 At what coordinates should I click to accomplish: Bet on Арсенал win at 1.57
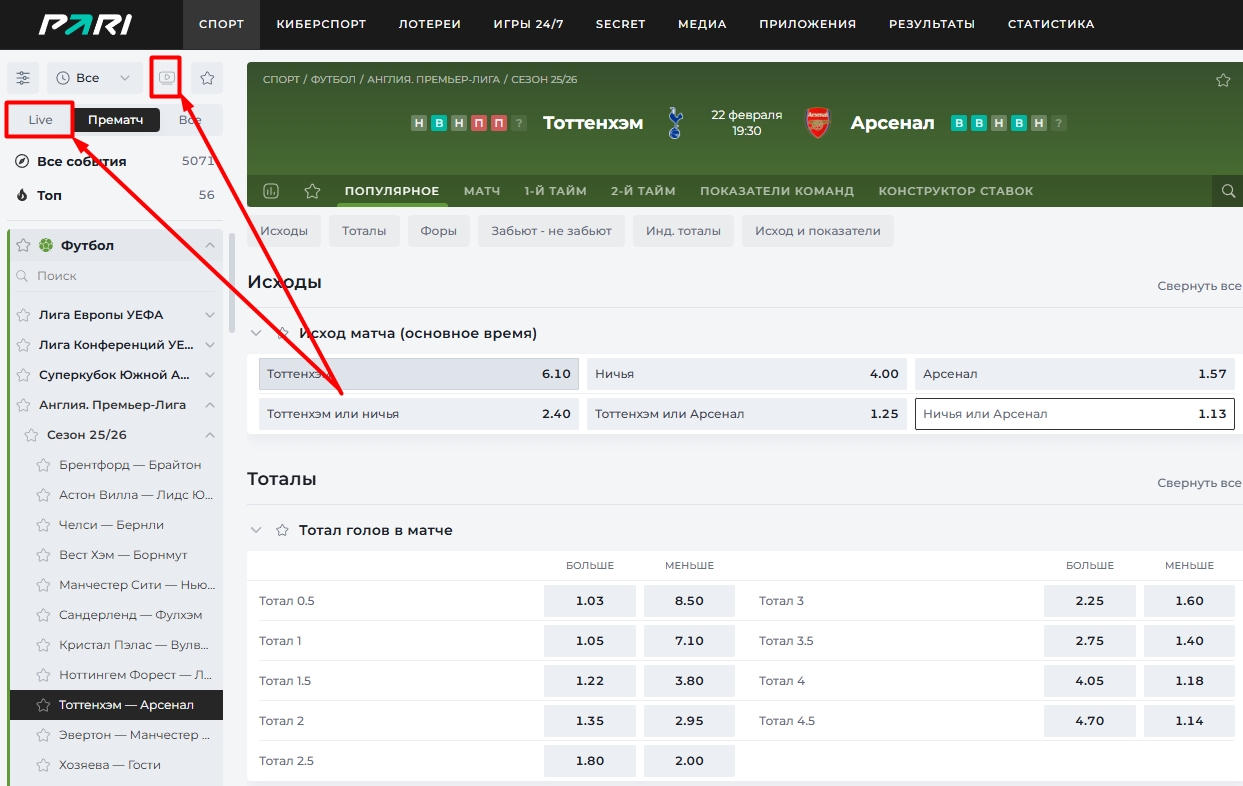coord(1074,374)
